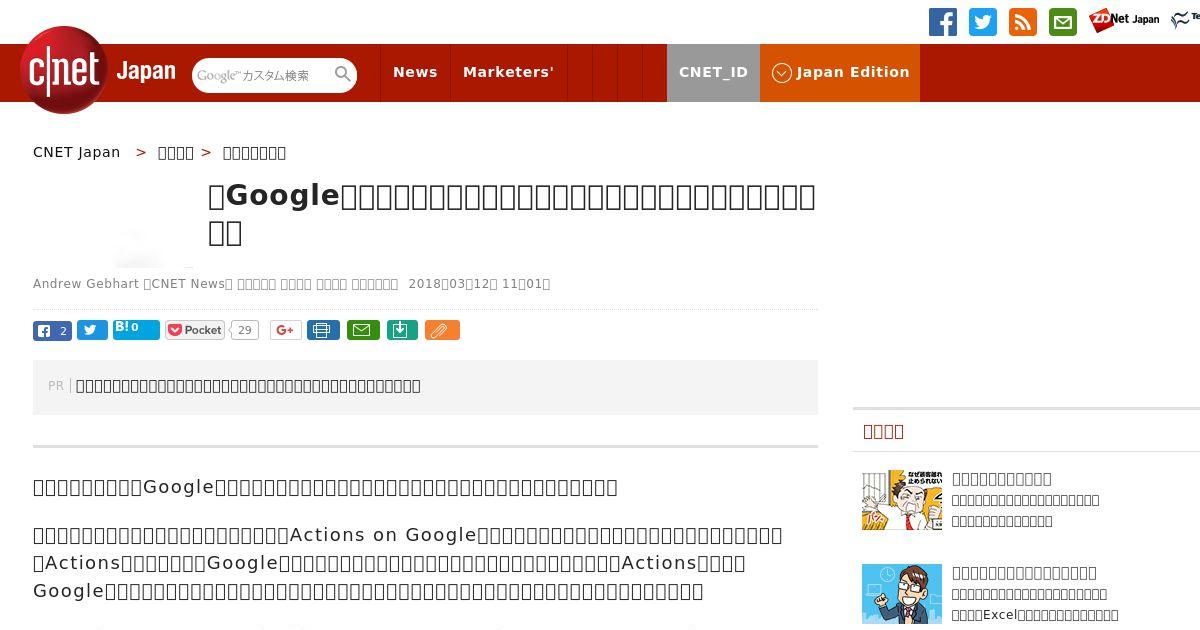This screenshot has height=630, width=1200.
Task: Bookmark article with Hatena B! button
Action: click(x=136, y=329)
